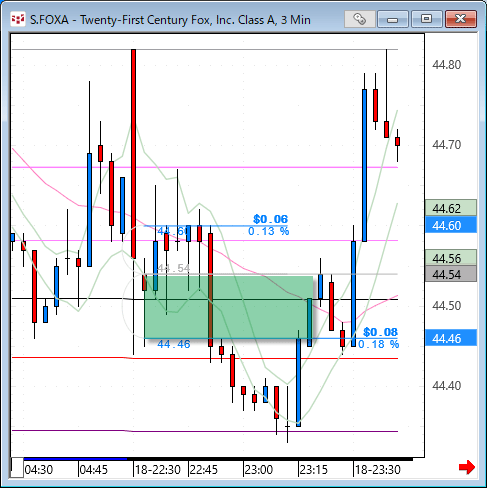487x488 pixels.
Task: Click the 0.13 % measurement label
Action: (x=269, y=231)
